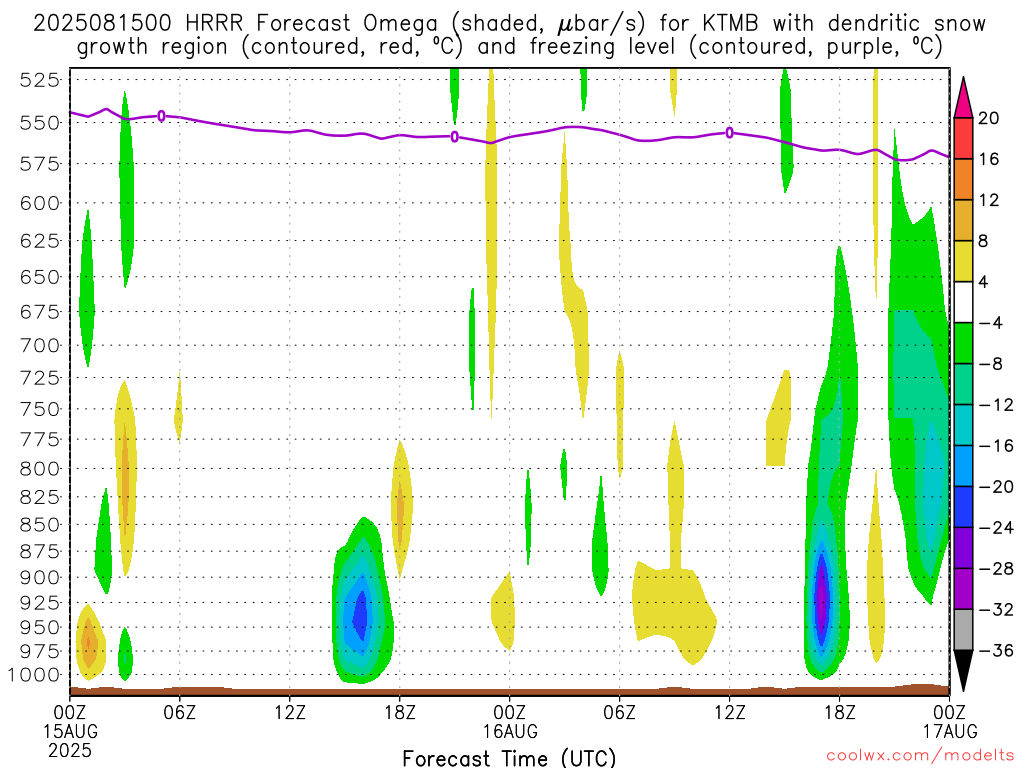1024x768 pixels.
Task: Click the 00Z 16AUG time label
Action: click(510, 721)
